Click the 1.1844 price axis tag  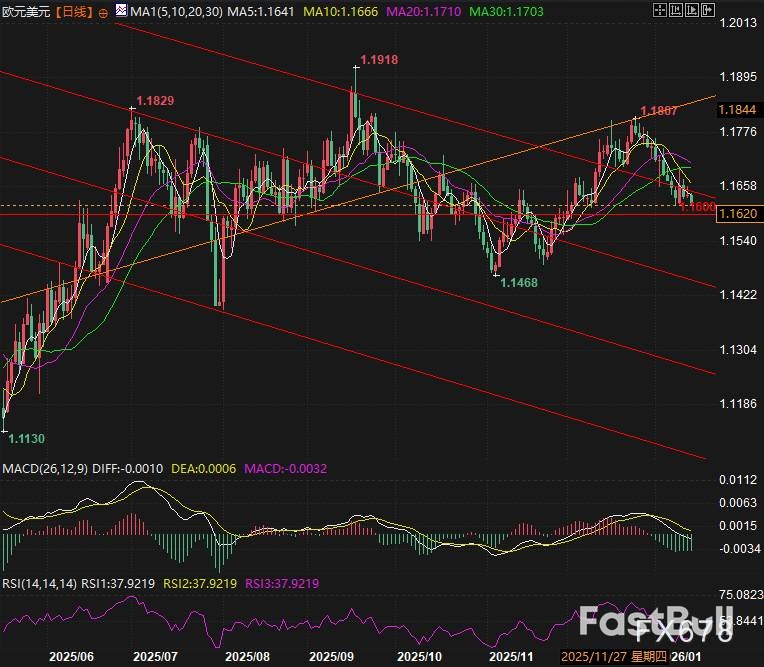click(x=738, y=109)
